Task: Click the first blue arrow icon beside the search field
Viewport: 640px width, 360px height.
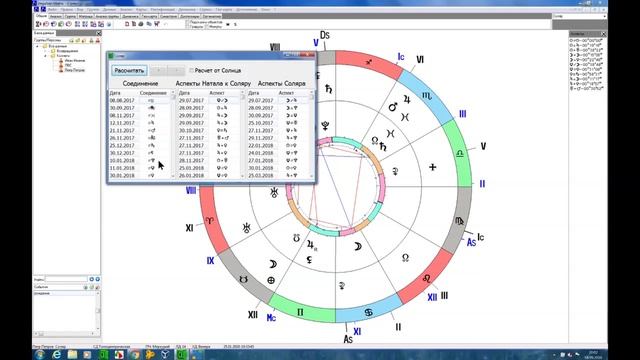Action: pos(91,279)
